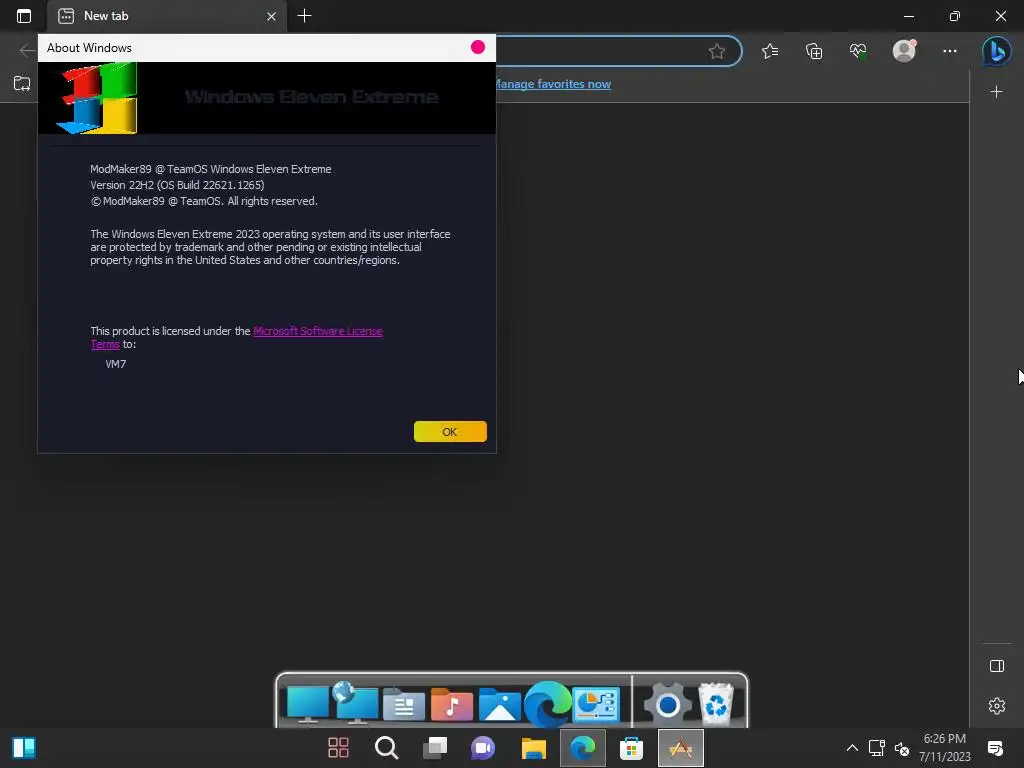Open notification center icon
This screenshot has width=1024, height=768.
(x=995, y=748)
